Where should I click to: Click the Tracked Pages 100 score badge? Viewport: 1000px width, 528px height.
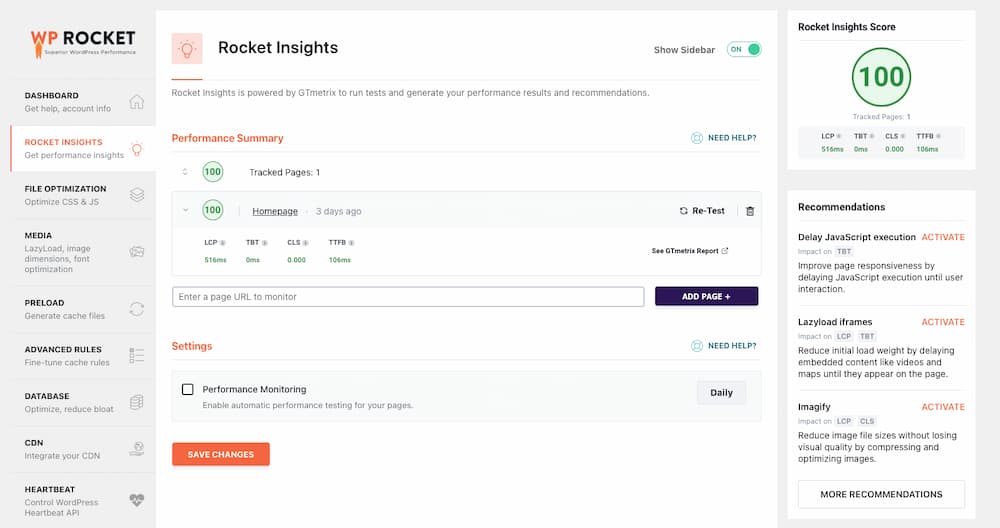click(212, 172)
